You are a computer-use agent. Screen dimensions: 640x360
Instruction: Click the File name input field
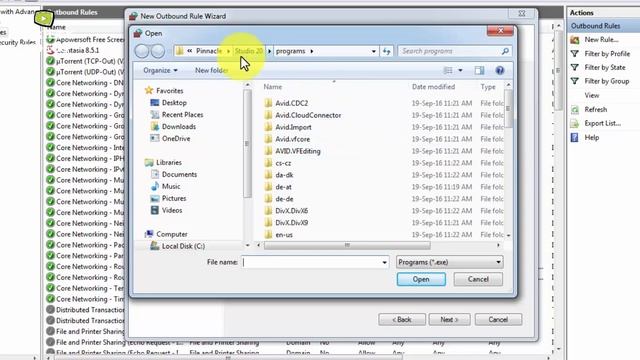coord(311,262)
